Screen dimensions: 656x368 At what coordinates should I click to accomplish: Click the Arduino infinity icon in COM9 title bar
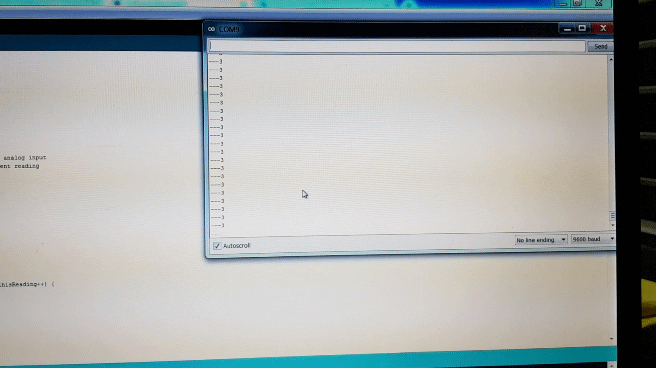click(211, 29)
